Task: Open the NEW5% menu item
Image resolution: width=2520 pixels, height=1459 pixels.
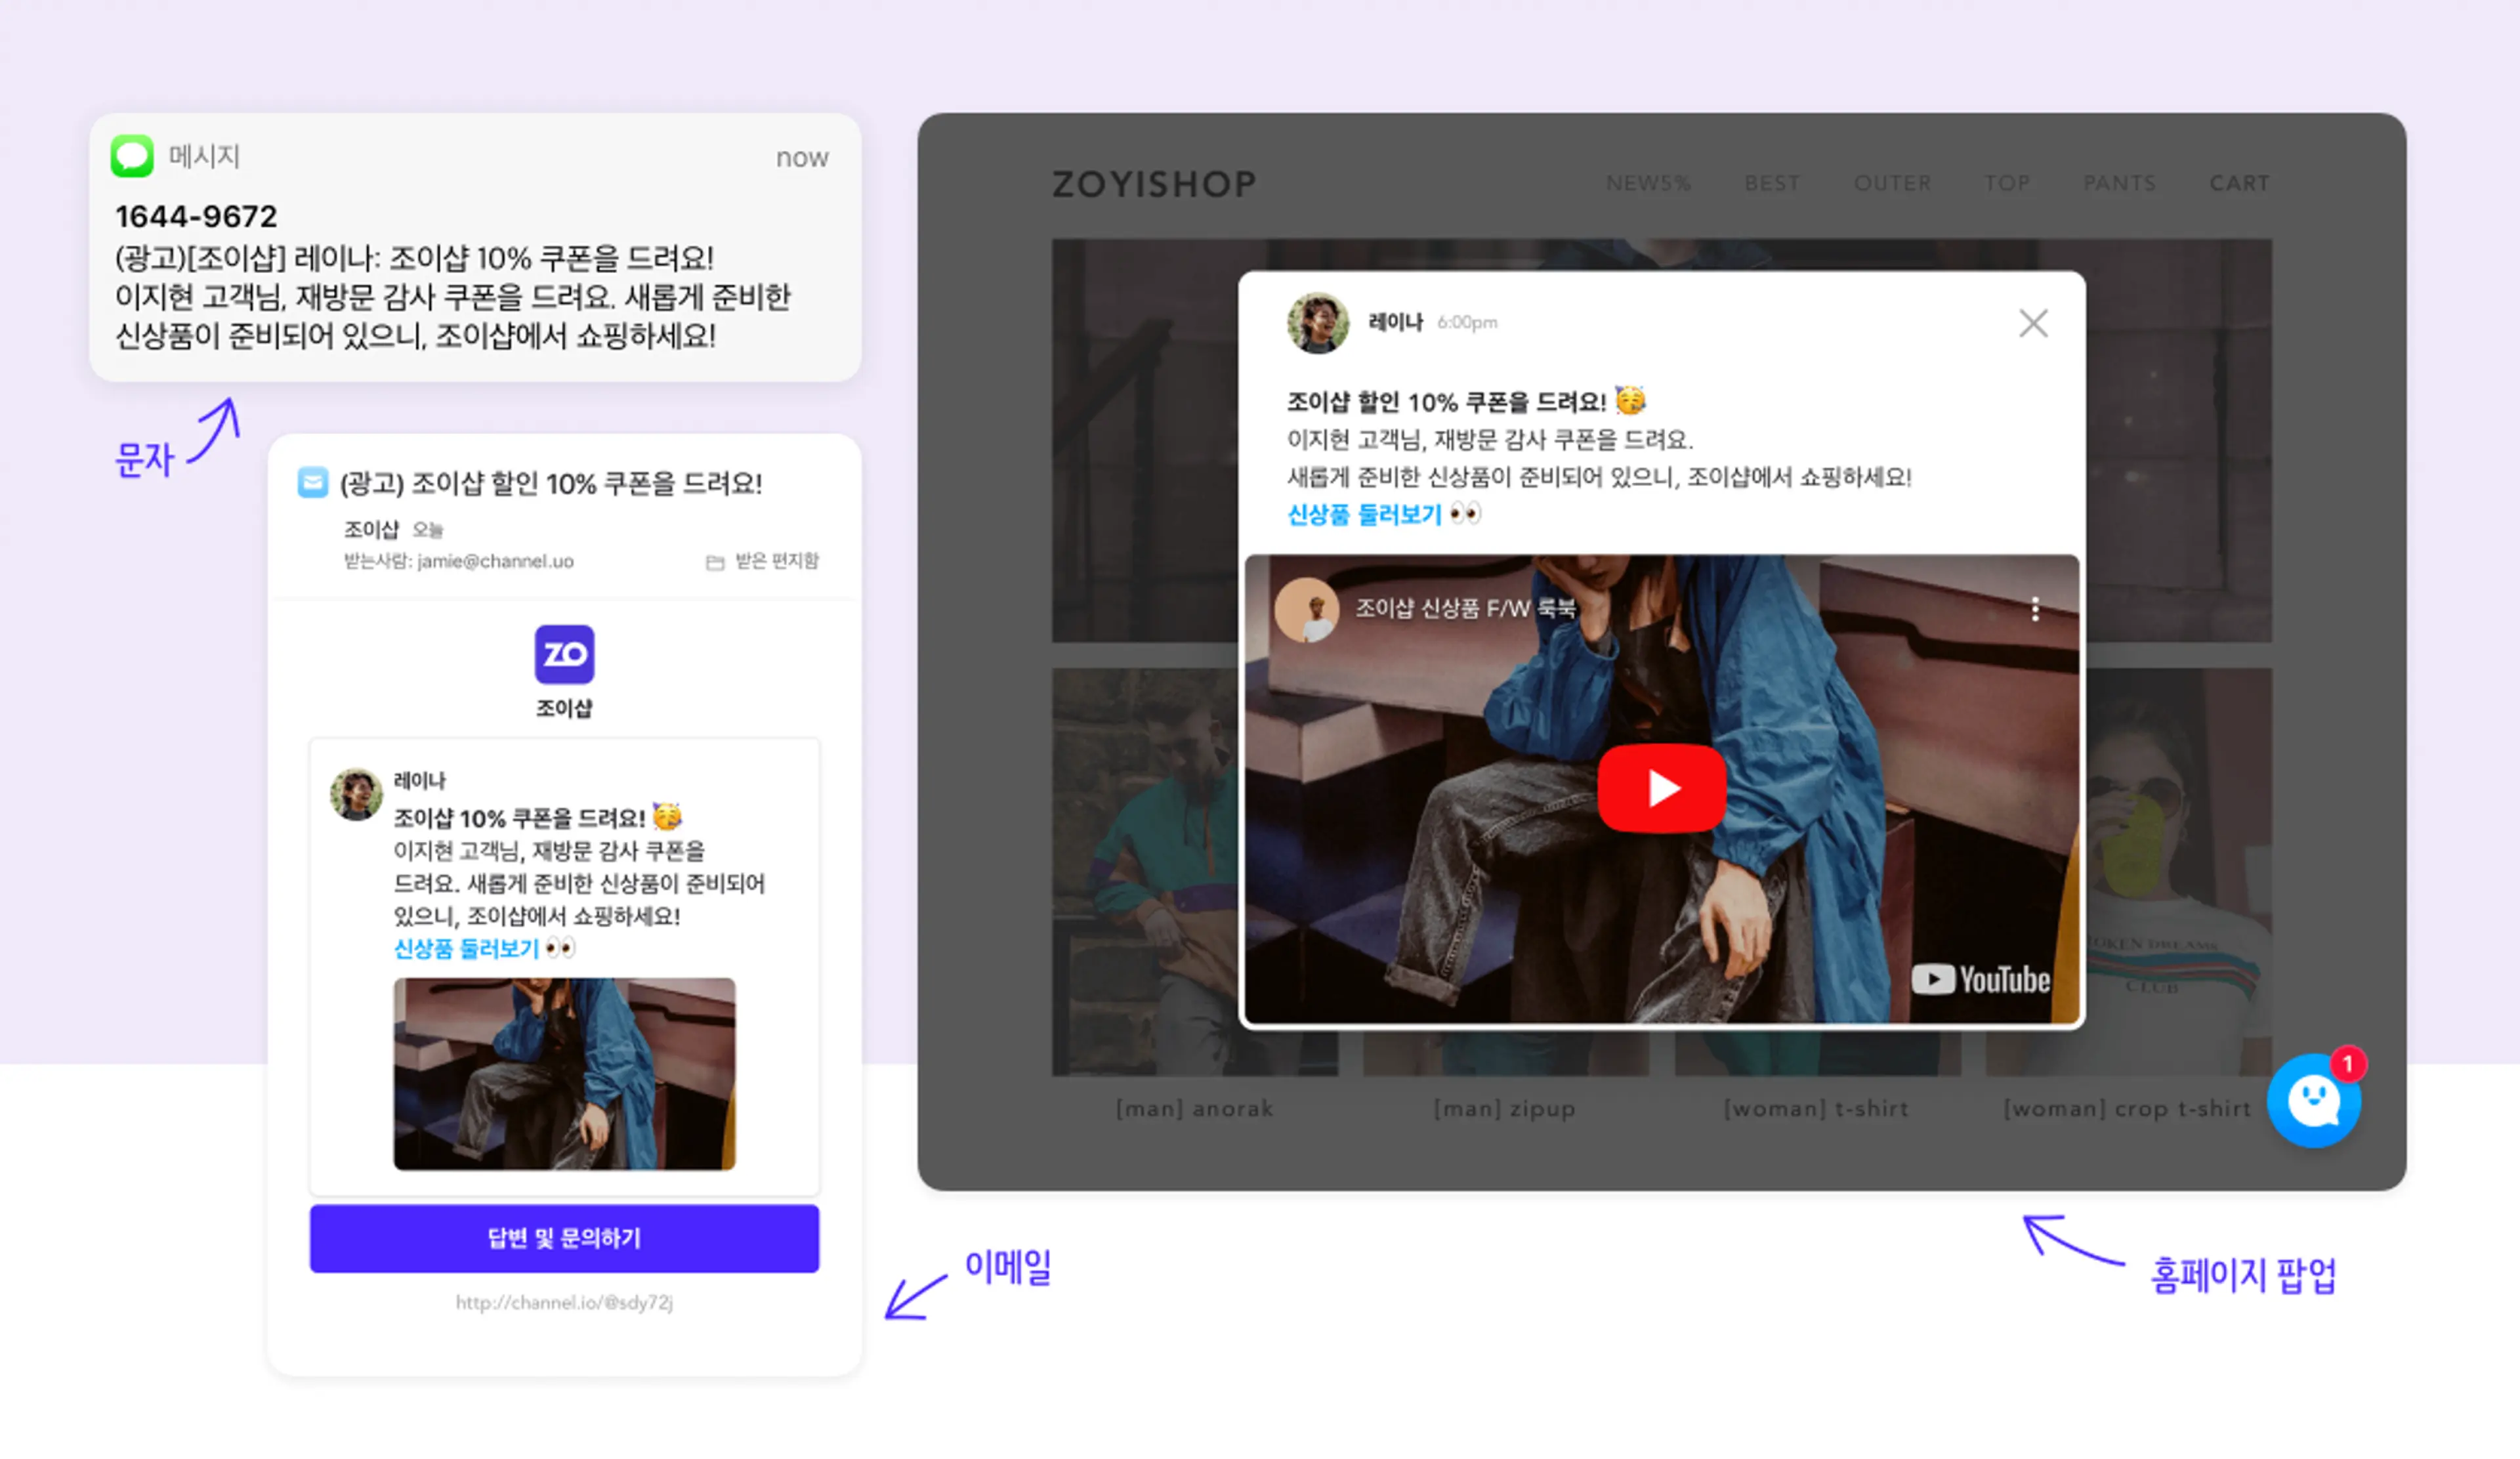Action: point(1648,183)
